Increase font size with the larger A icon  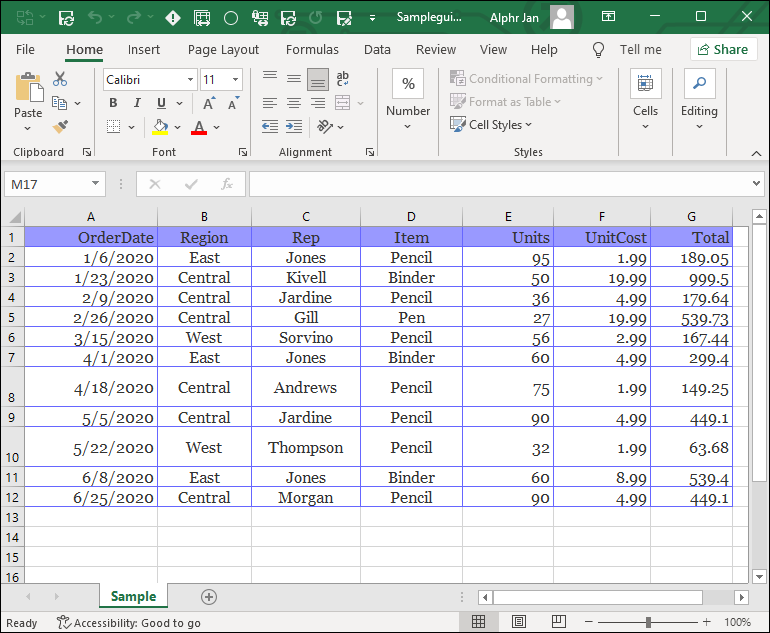pyautogui.click(x=209, y=103)
